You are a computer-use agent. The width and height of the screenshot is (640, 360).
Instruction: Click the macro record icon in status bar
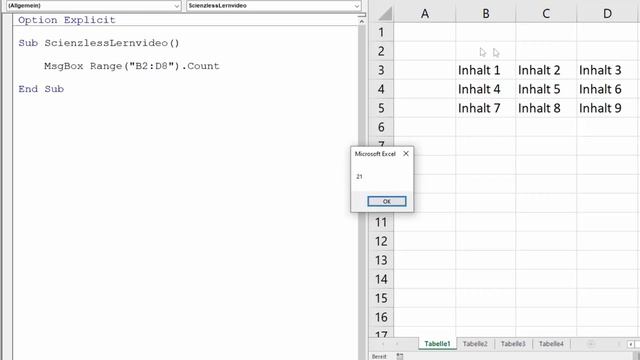[x=400, y=356]
